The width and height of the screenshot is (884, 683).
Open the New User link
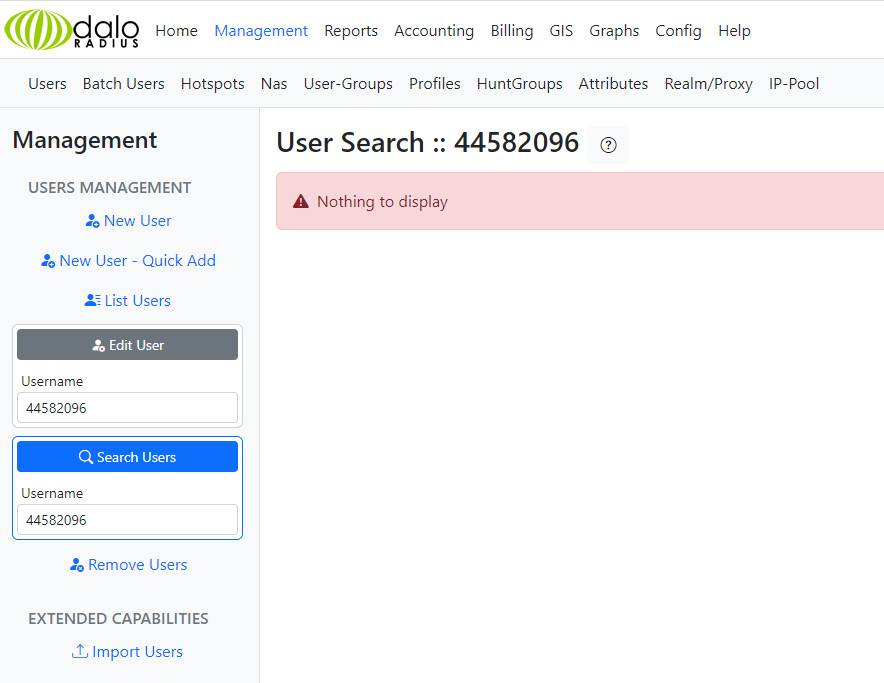tap(128, 221)
